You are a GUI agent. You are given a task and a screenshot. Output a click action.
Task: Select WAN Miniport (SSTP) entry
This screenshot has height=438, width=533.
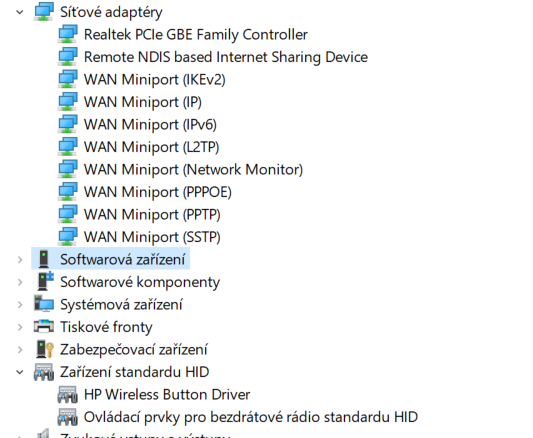152,237
